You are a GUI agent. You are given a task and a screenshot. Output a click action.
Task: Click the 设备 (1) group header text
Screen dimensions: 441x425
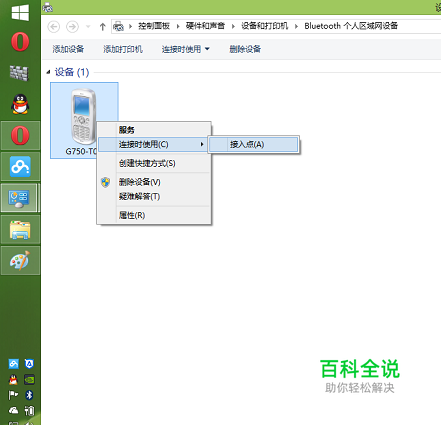coord(72,72)
